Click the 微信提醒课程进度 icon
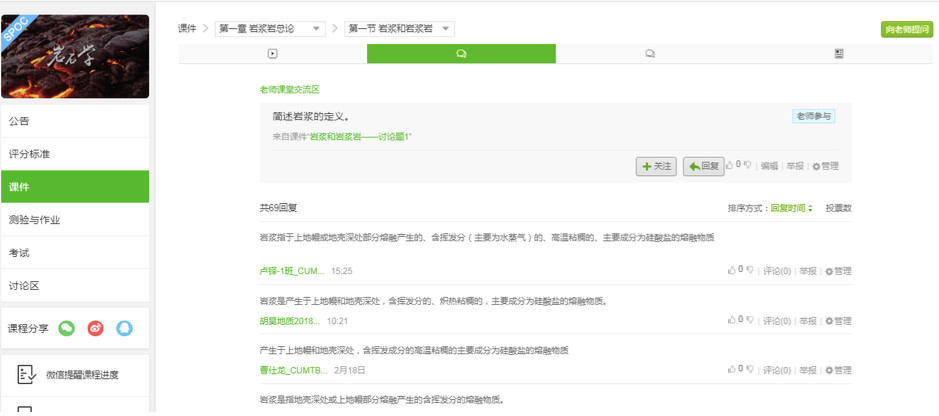Viewport: 939px width, 416px height. point(27,375)
